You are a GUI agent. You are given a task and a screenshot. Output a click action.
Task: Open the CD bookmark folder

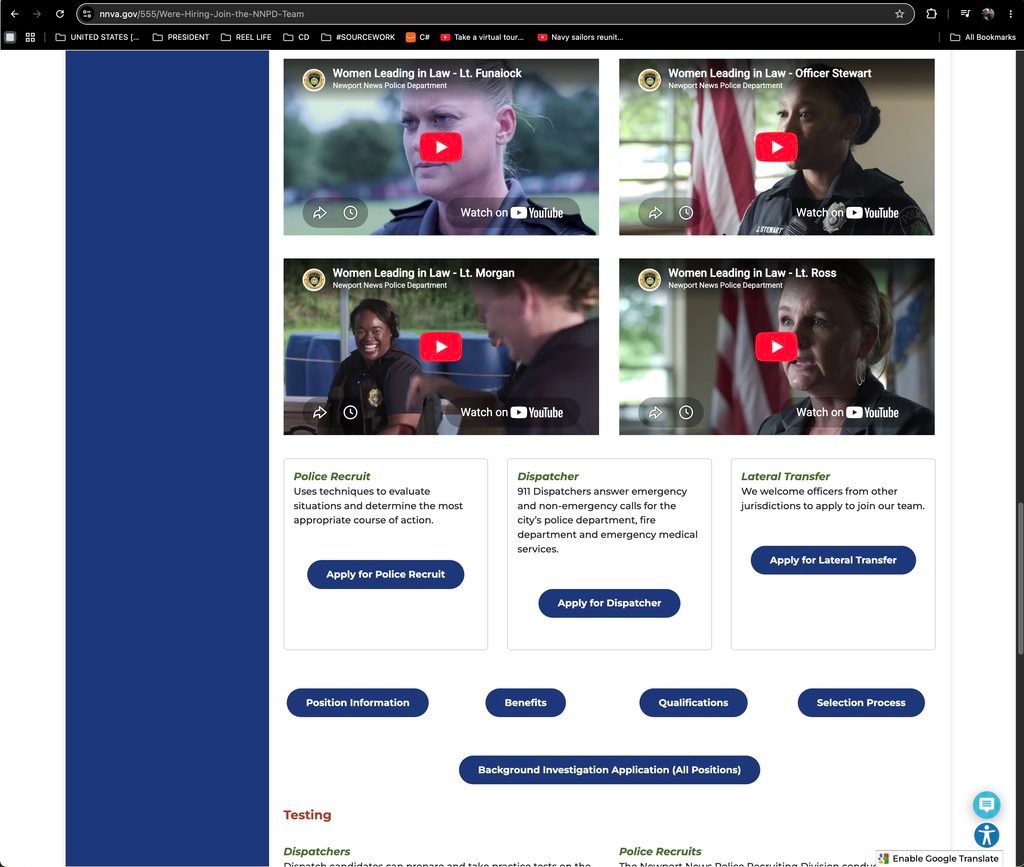coord(296,37)
